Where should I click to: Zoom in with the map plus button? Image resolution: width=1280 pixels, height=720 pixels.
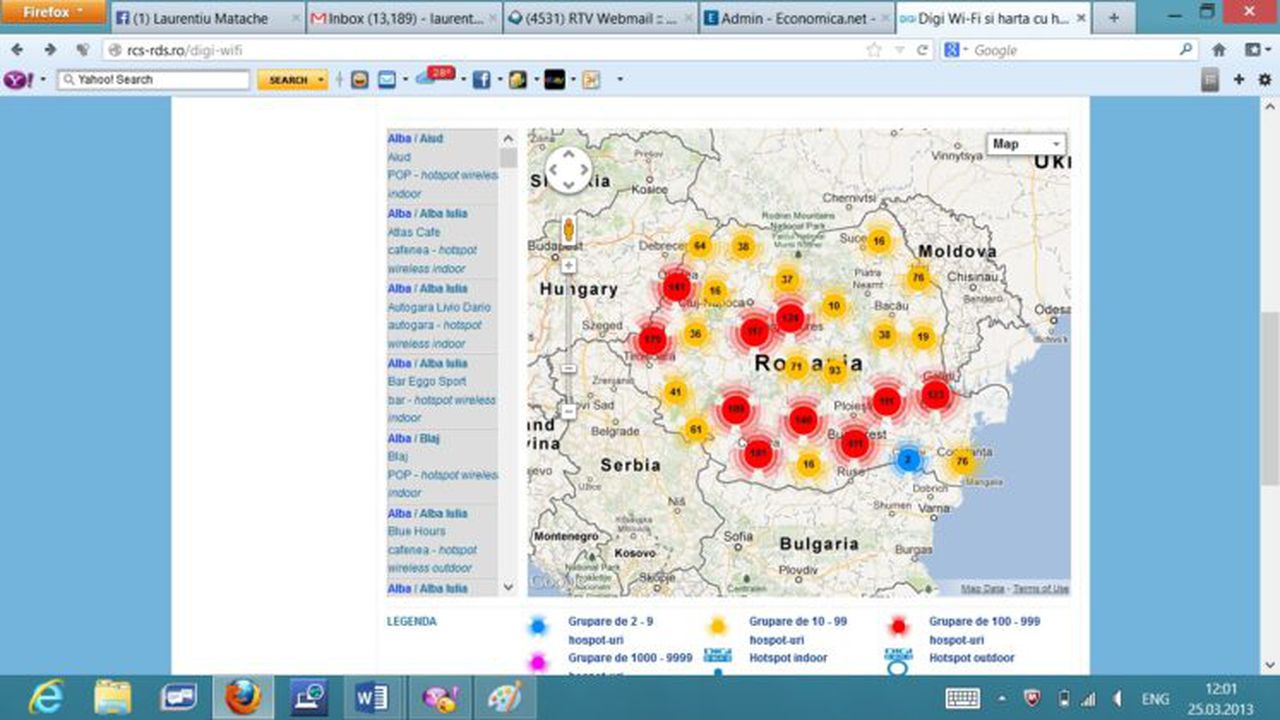[x=569, y=266]
